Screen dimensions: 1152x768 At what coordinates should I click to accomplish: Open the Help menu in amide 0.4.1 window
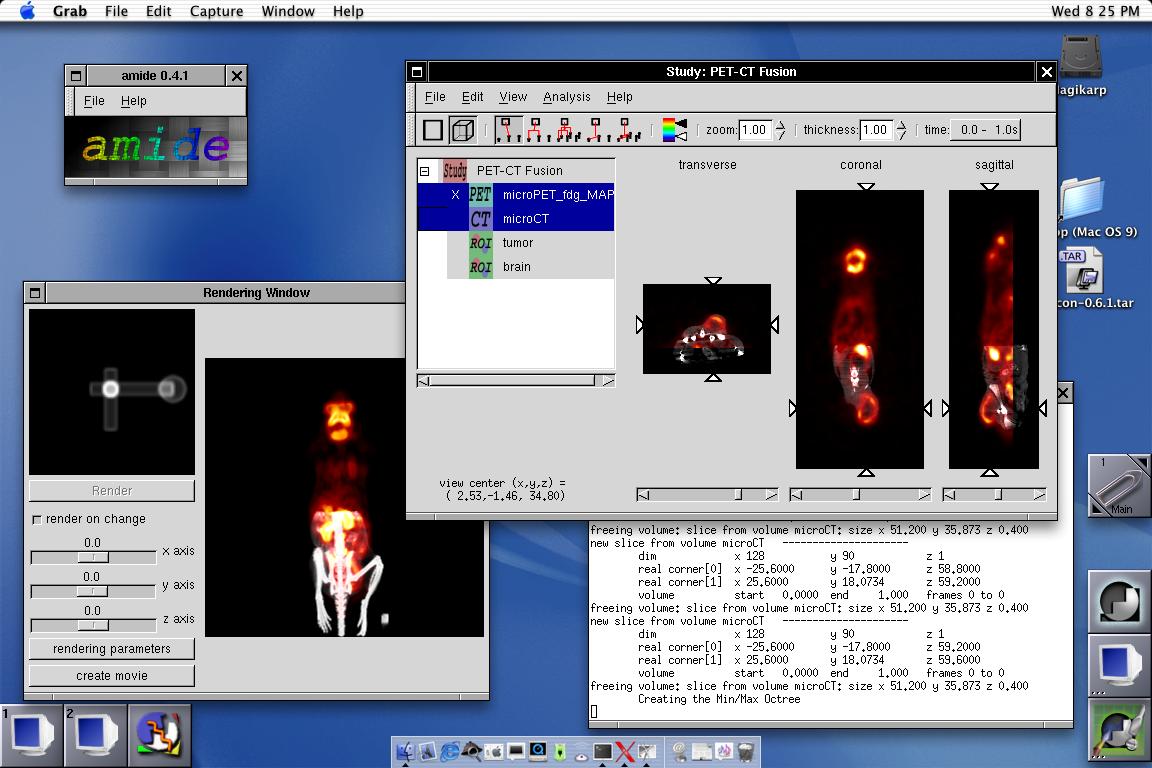134,101
